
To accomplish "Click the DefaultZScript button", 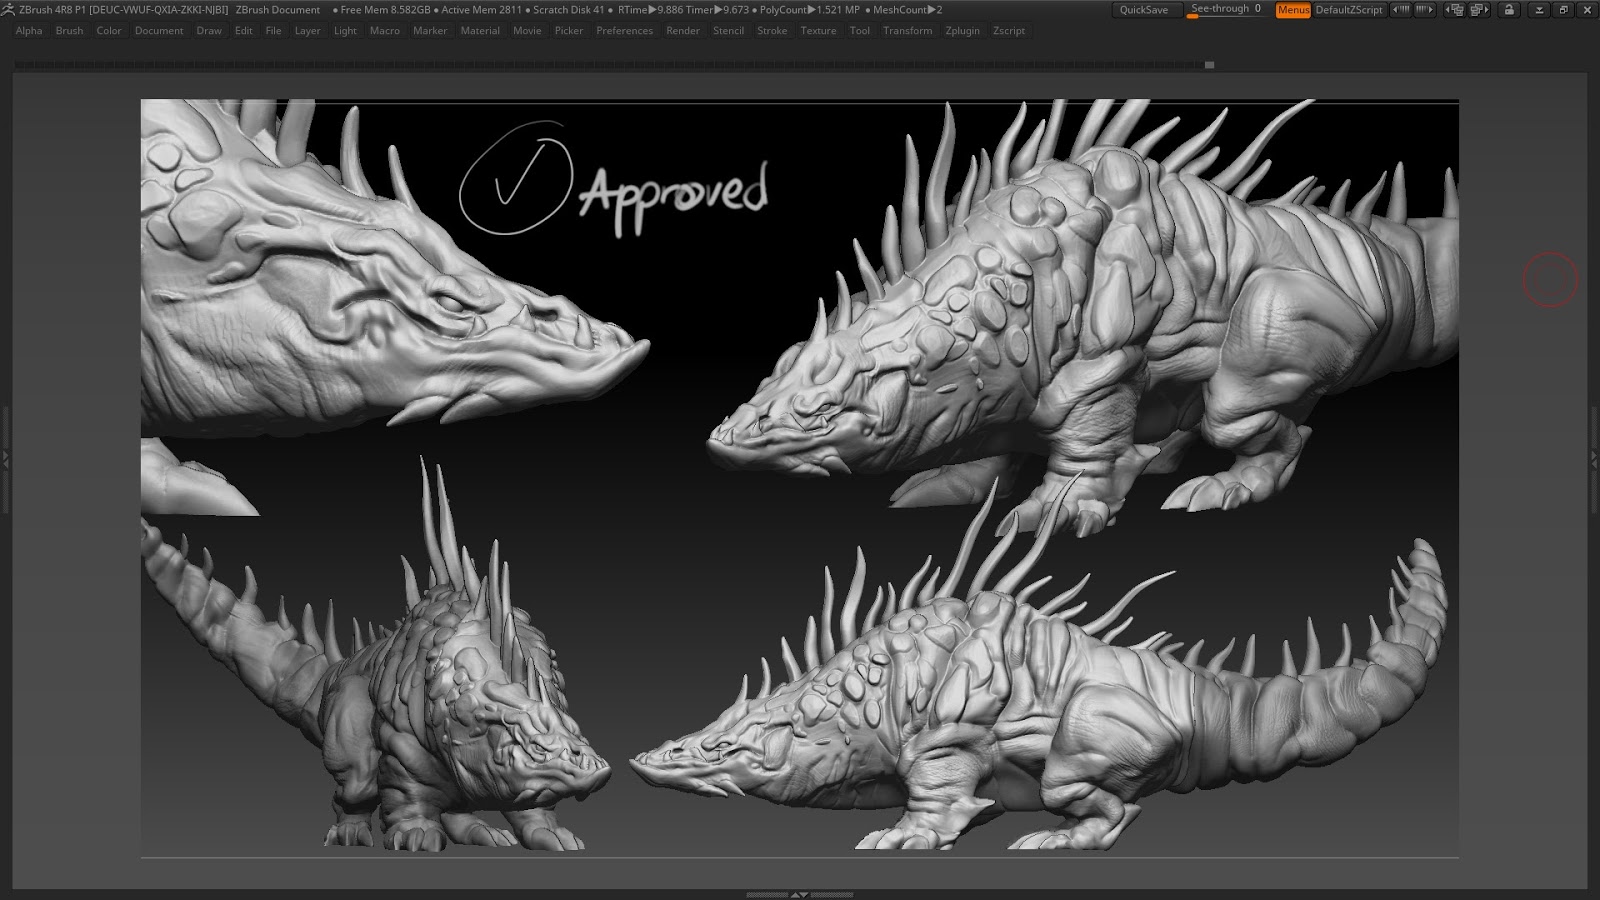I will (x=1349, y=10).
